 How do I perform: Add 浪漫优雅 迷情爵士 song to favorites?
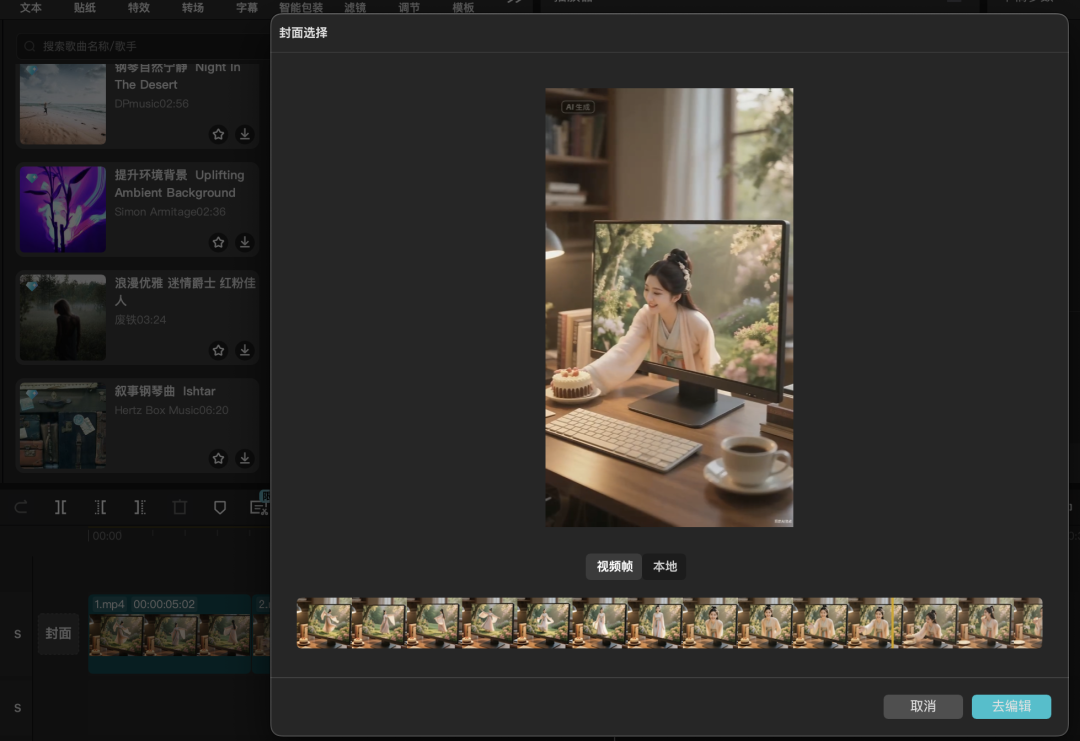click(x=218, y=350)
